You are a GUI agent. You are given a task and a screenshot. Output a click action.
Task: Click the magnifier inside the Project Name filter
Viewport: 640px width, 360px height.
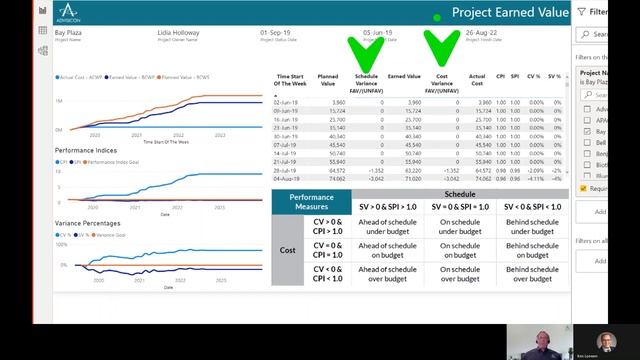(x=588, y=95)
